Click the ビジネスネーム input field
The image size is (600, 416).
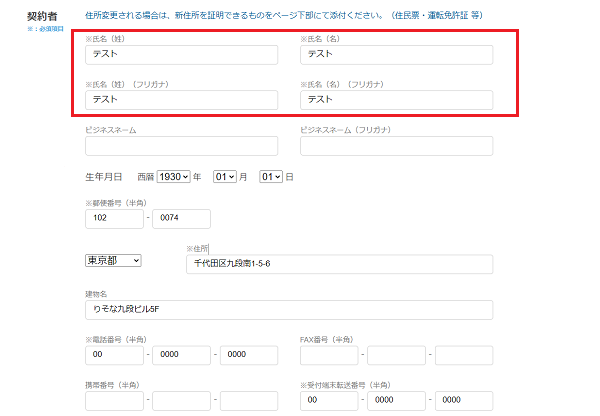tap(181, 146)
